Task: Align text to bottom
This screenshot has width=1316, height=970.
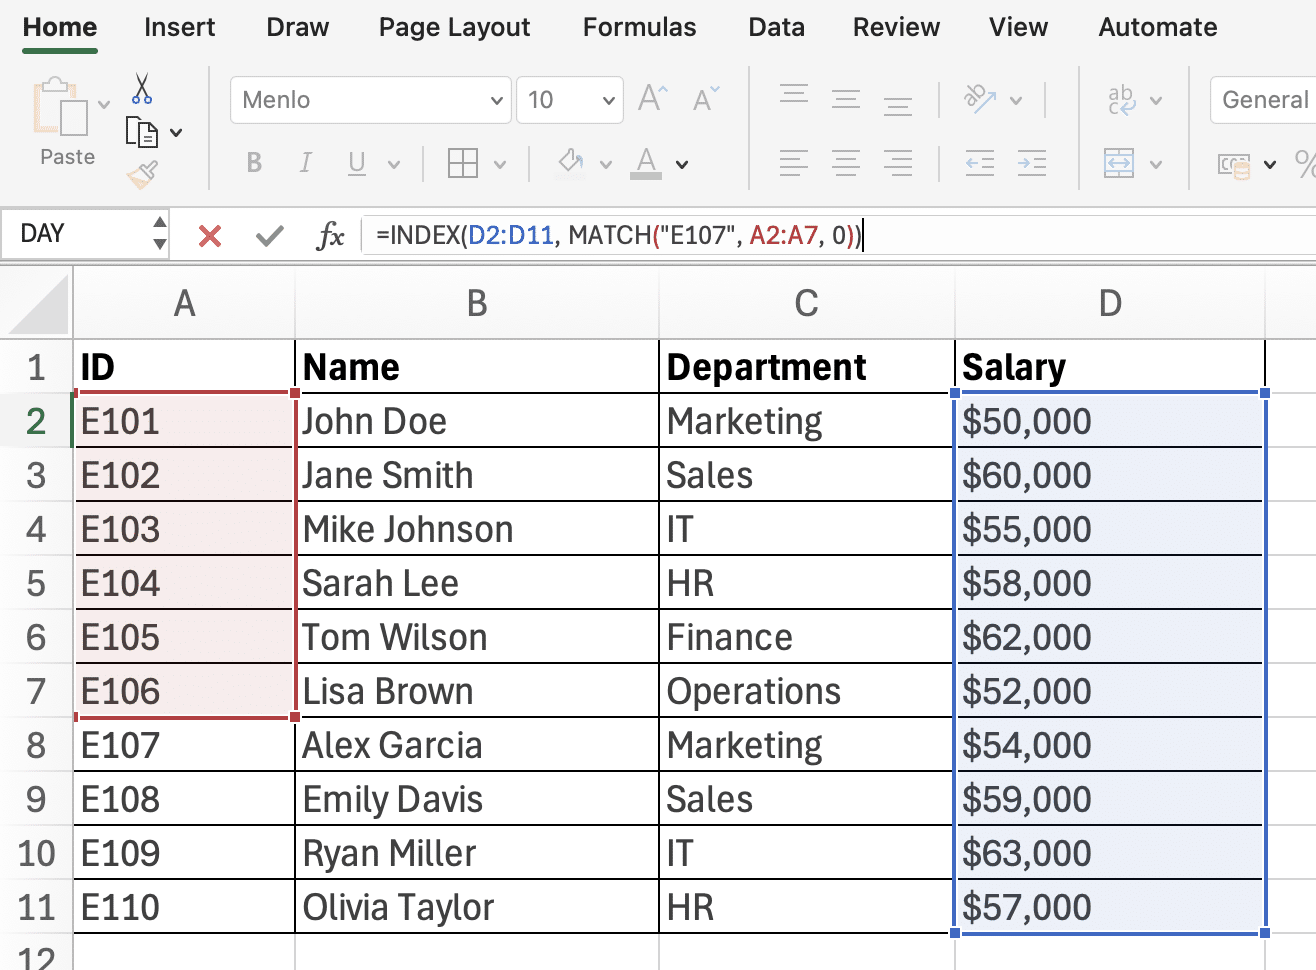Action: click(x=898, y=104)
